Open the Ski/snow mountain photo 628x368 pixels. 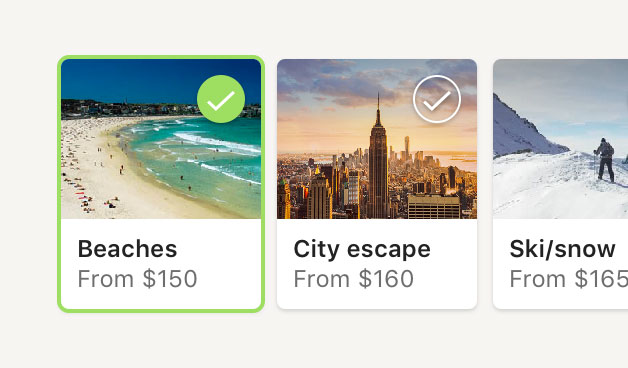click(x=561, y=139)
